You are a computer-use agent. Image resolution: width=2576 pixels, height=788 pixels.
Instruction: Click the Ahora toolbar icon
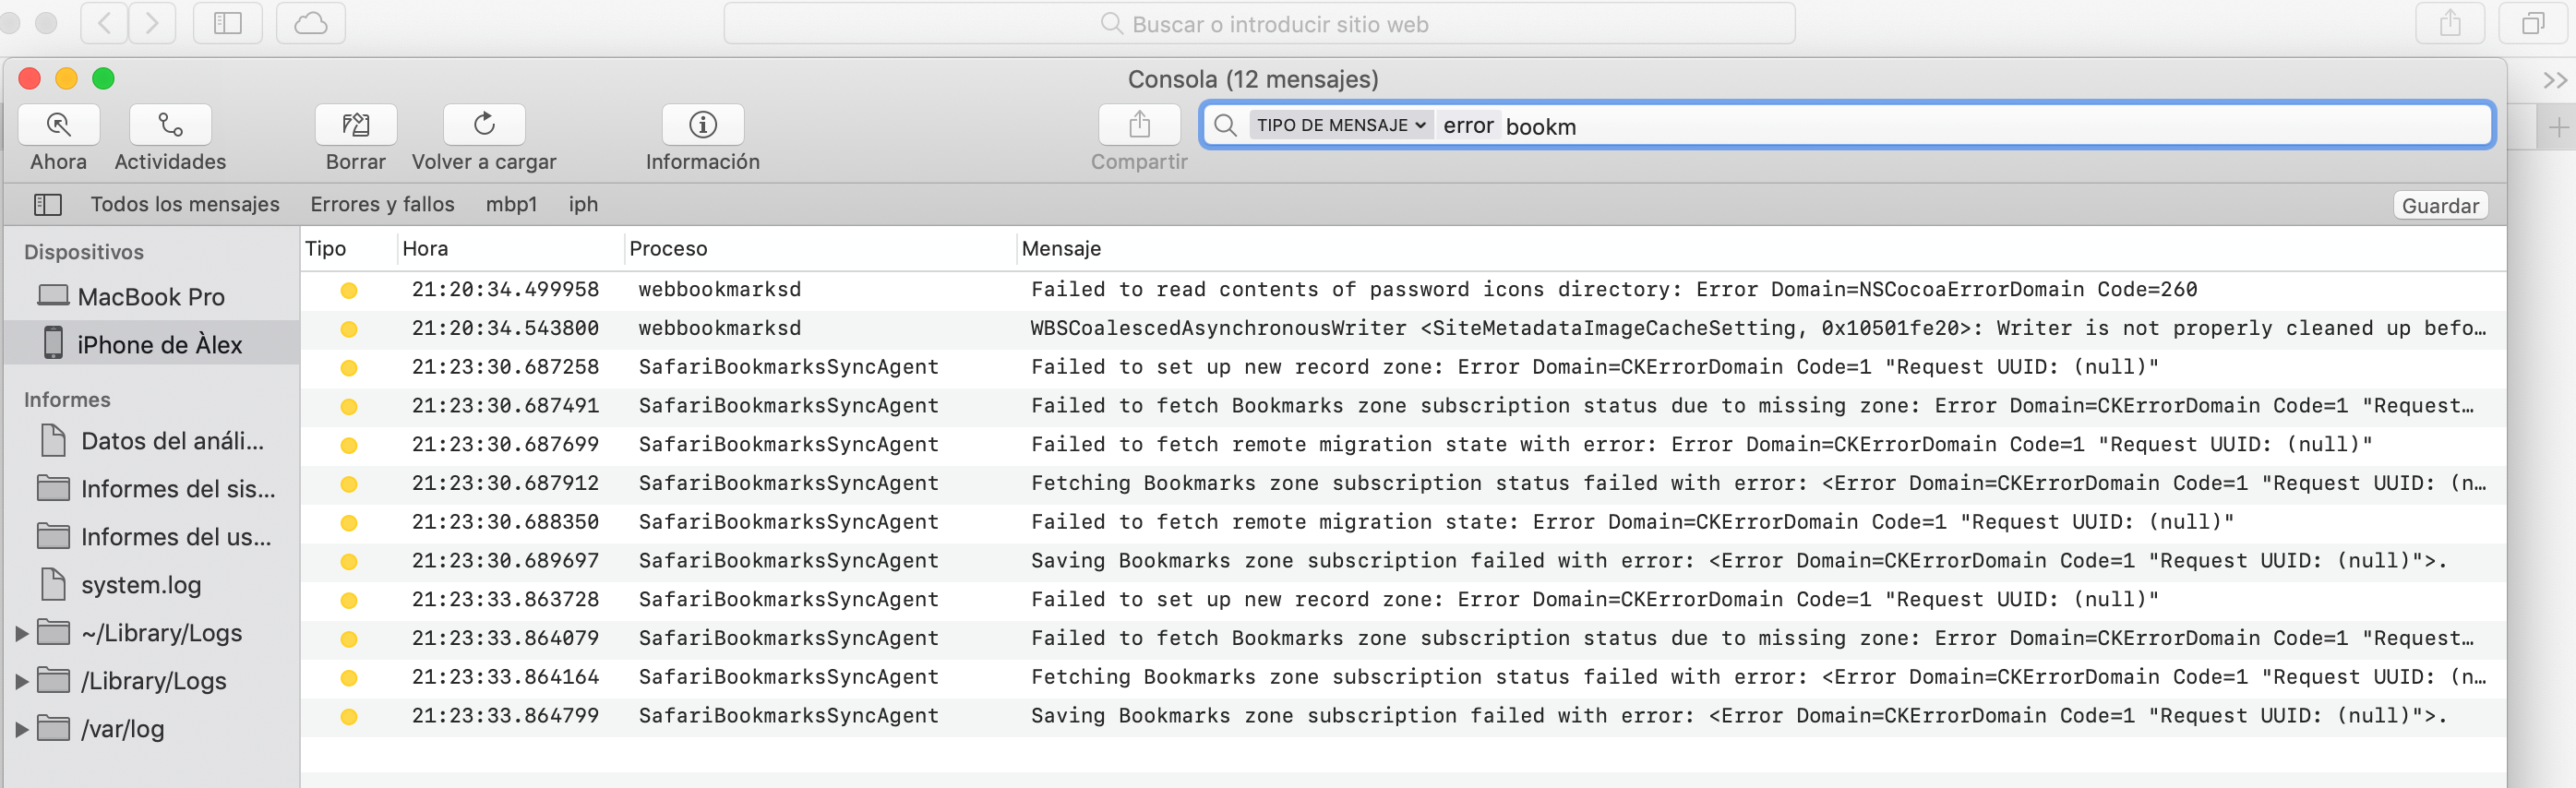[58, 125]
